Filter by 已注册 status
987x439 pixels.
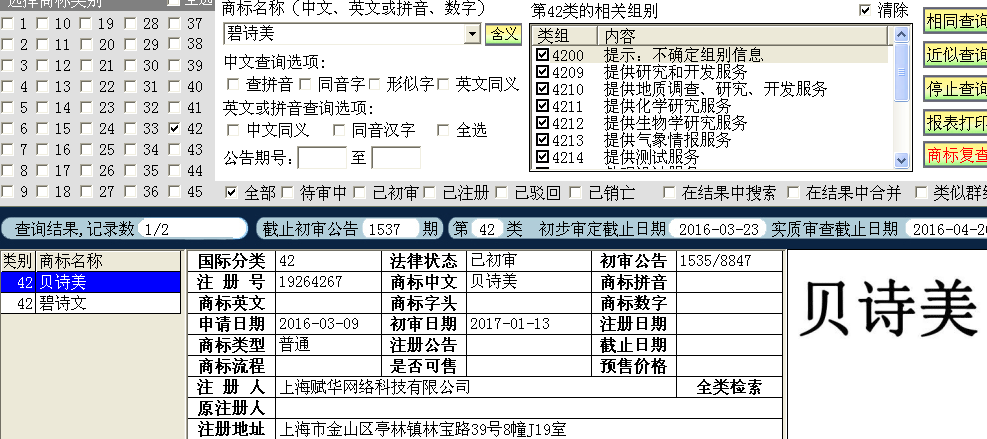coord(430,192)
